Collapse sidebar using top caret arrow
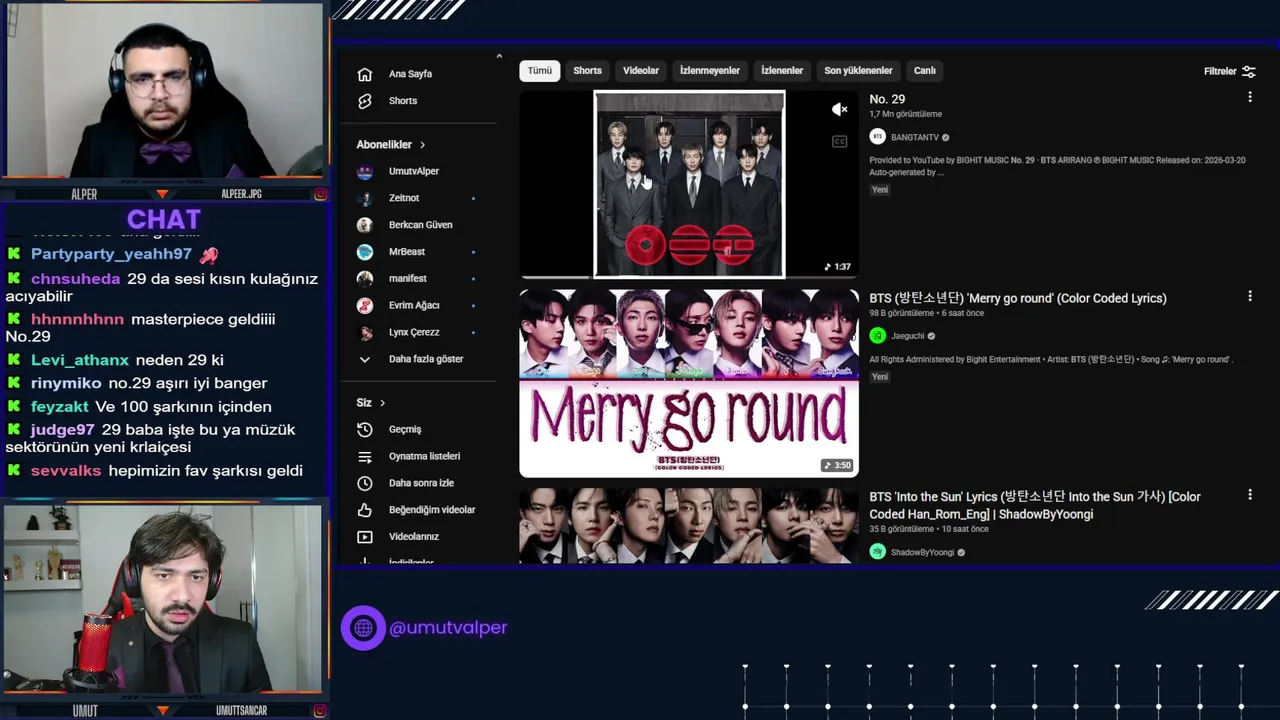 pos(499,57)
